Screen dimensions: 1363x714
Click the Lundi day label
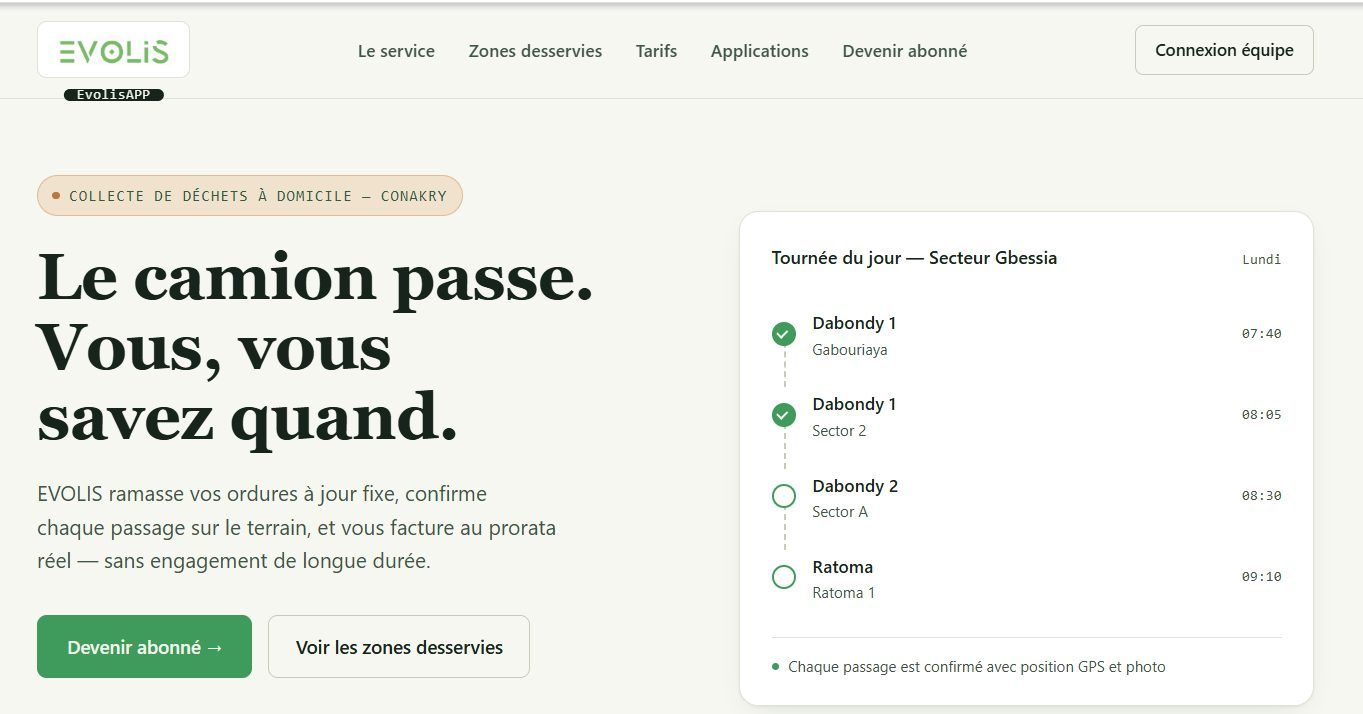[x=1262, y=259]
